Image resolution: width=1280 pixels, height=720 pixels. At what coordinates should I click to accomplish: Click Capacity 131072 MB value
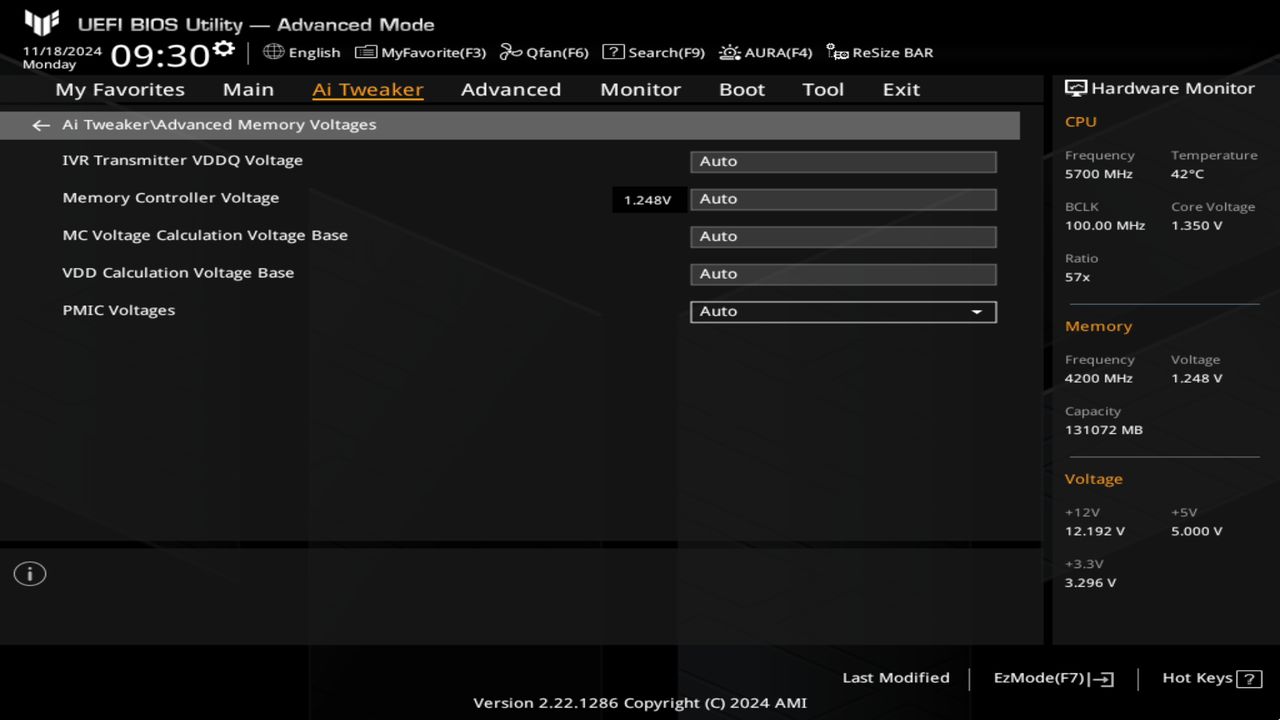(x=1104, y=430)
